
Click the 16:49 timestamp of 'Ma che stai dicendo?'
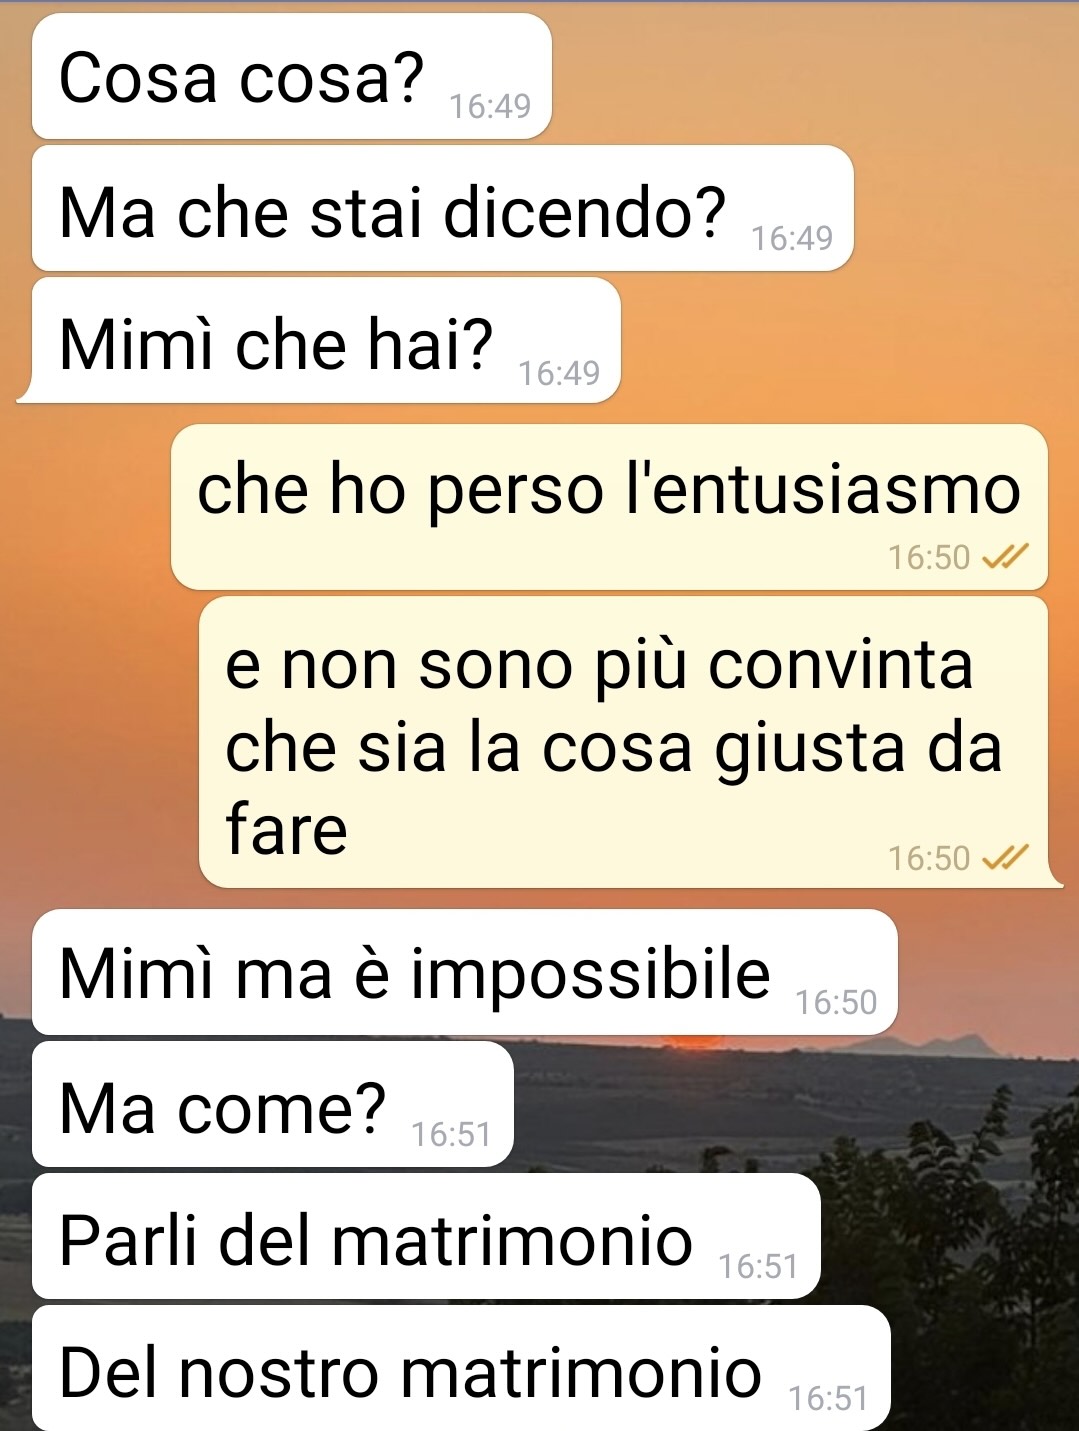coord(792,238)
